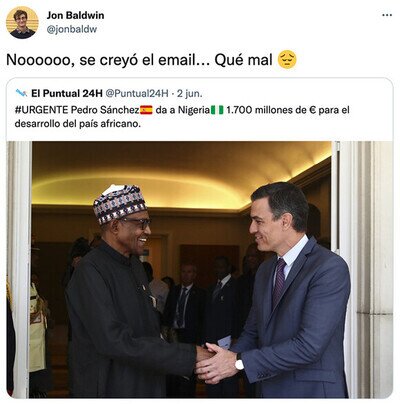Click the "Qué mal" text in the tweet
This screenshot has width=400, height=404.
click(x=243, y=60)
